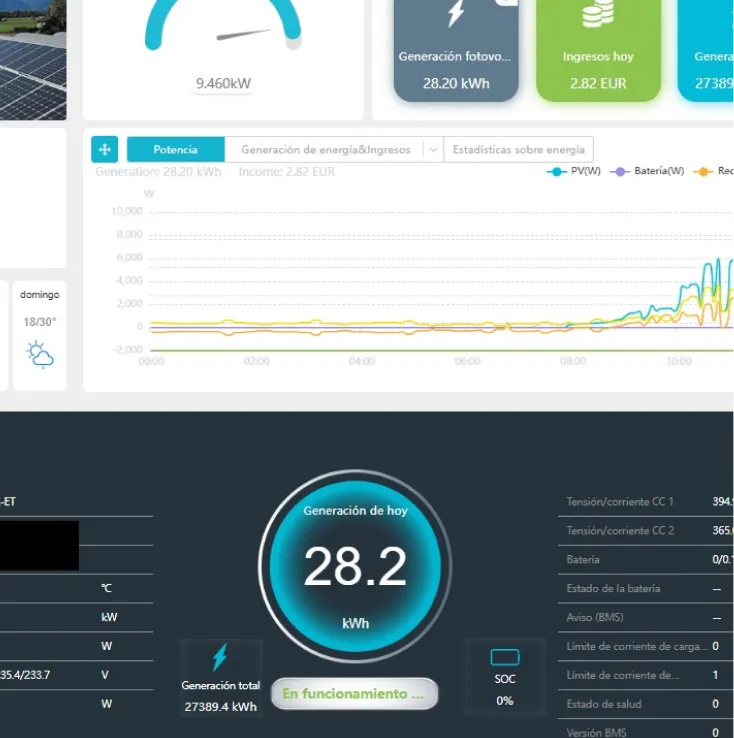Click the blue lightning icon above Generación total

(x=220, y=657)
